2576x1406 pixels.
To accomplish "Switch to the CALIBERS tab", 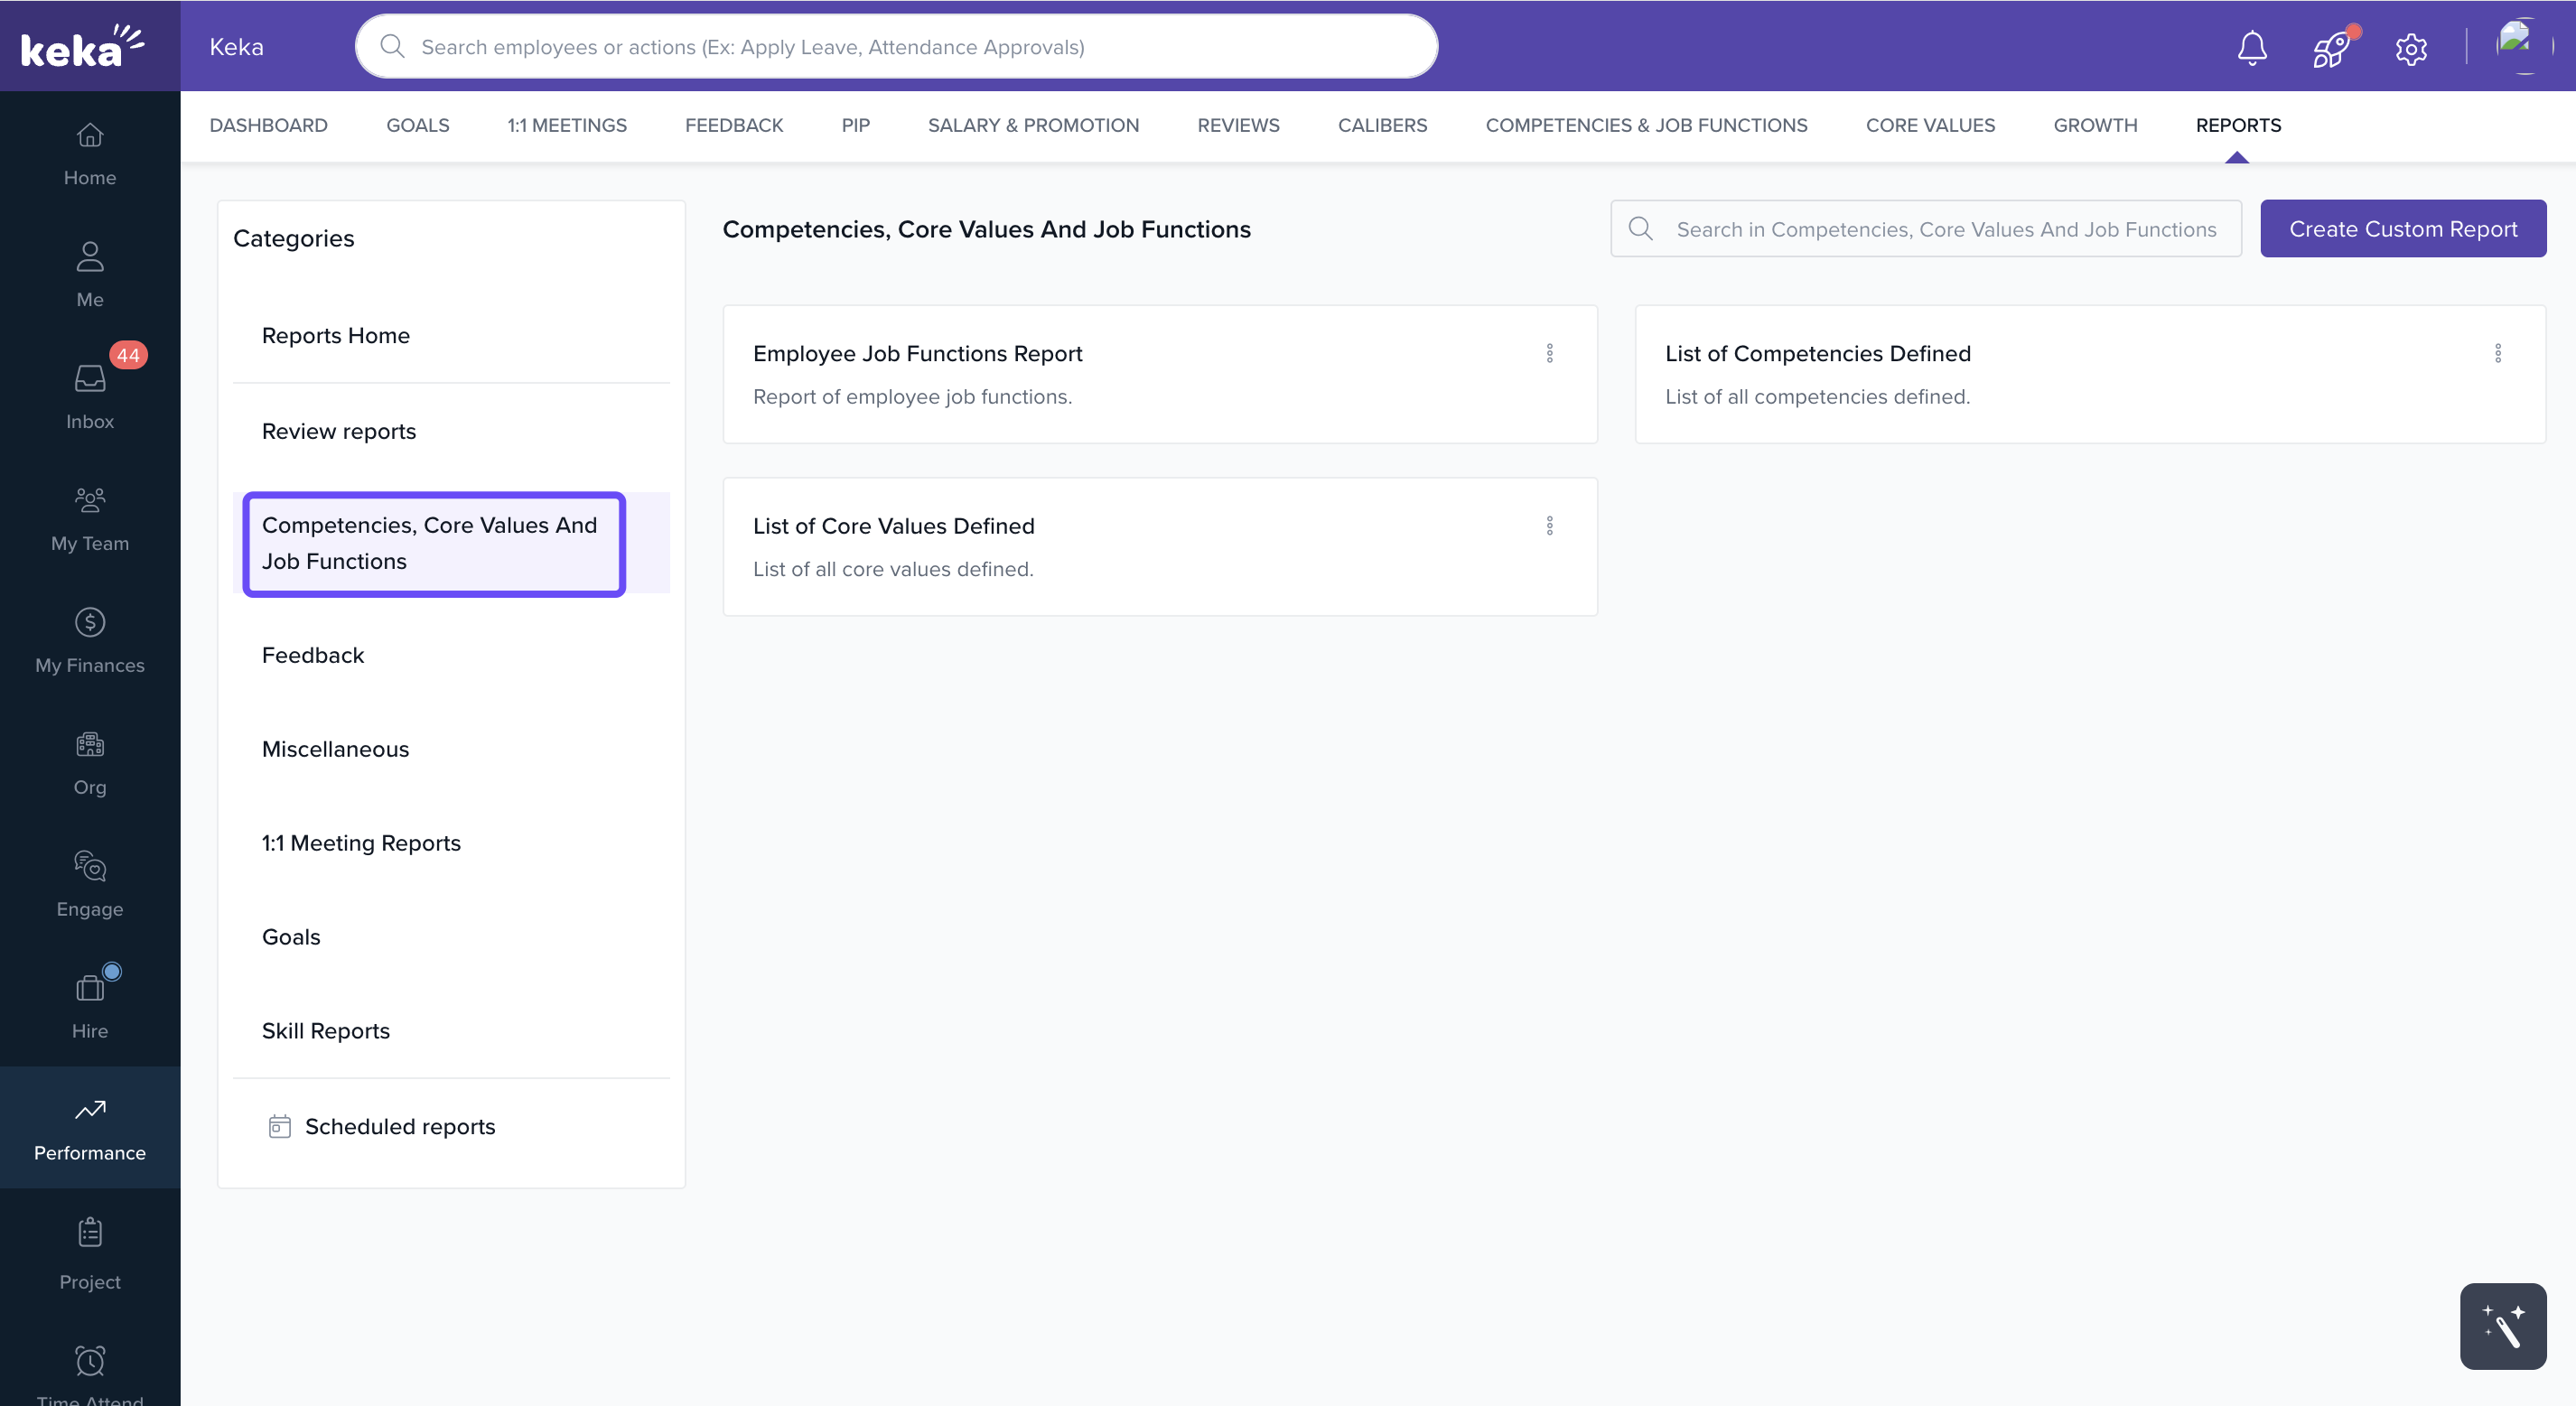I will pyautogui.click(x=1382, y=125).
